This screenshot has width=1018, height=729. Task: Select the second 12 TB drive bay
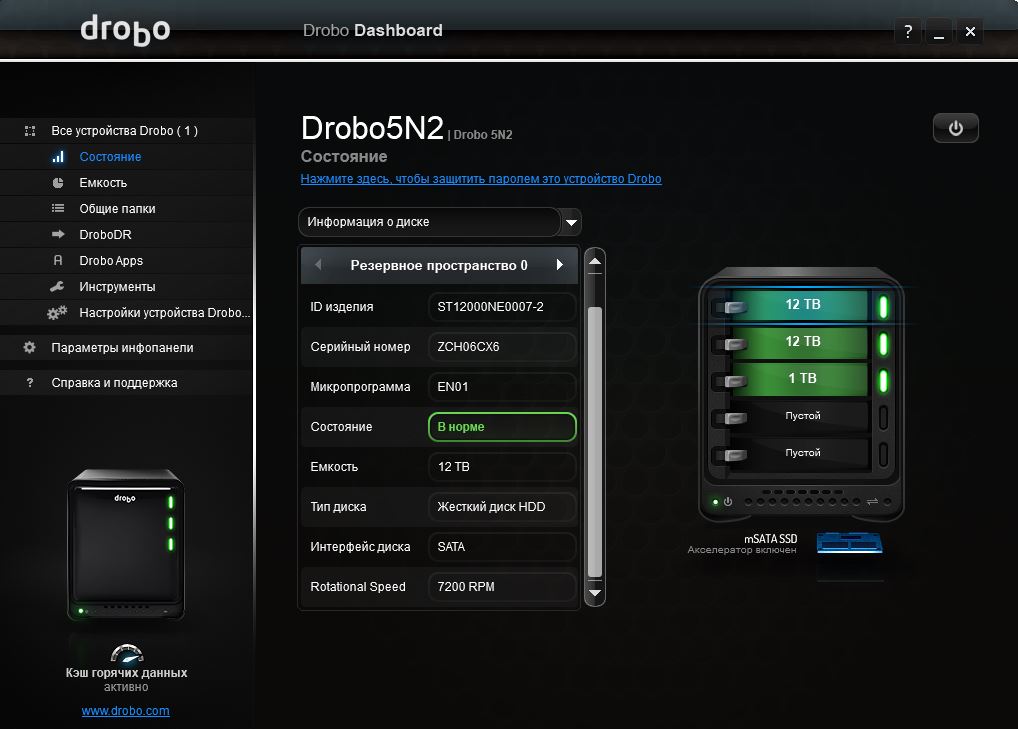tap(801, 341)
